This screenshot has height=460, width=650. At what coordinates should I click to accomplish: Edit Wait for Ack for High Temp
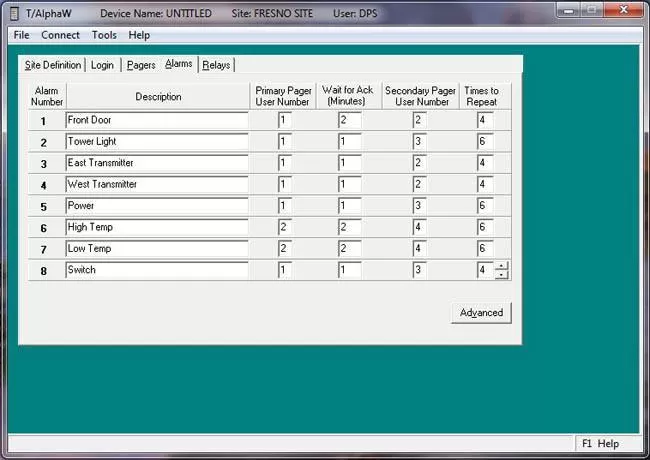(x=349, y=227)
